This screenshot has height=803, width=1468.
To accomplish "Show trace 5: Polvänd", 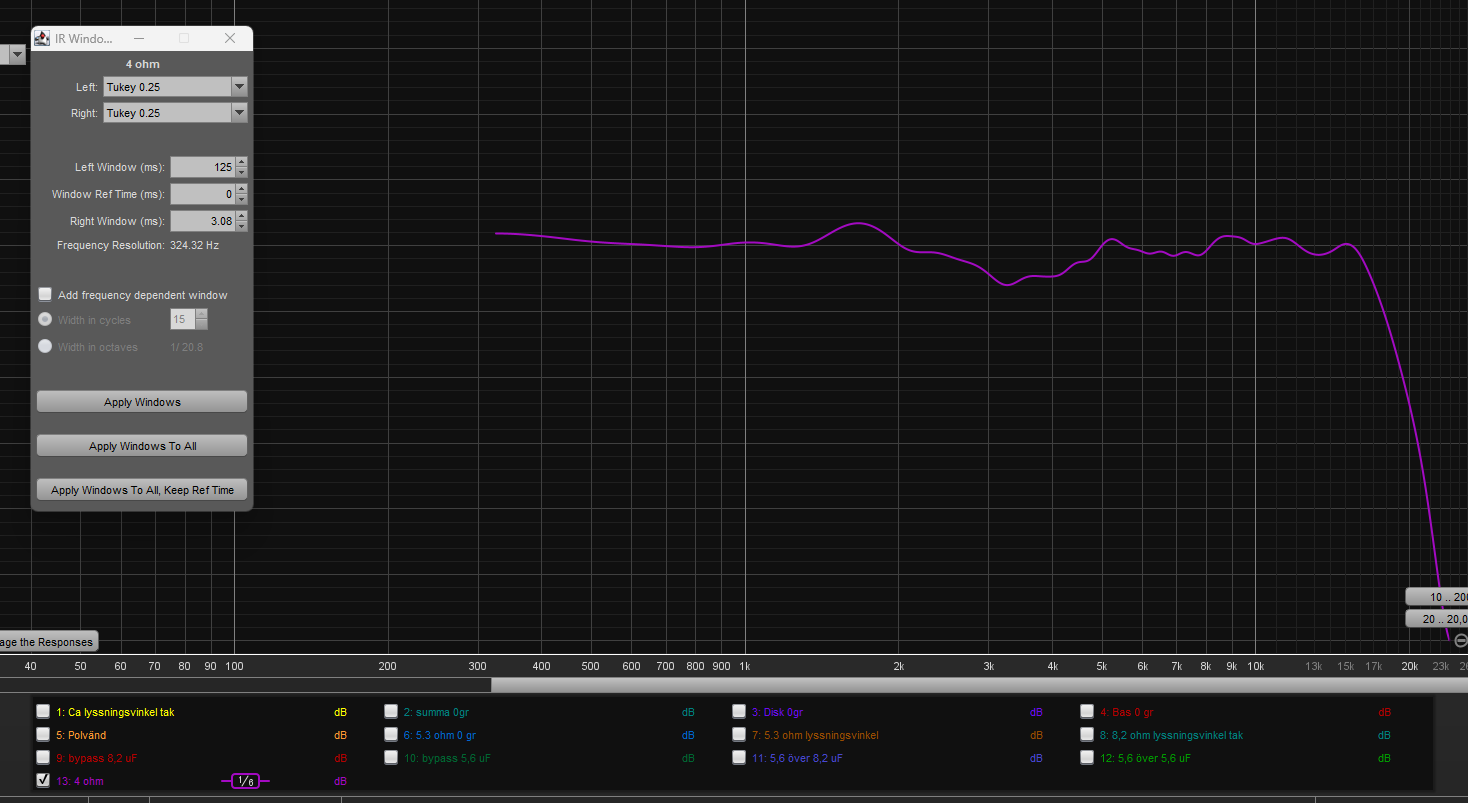I will point(43,734).
